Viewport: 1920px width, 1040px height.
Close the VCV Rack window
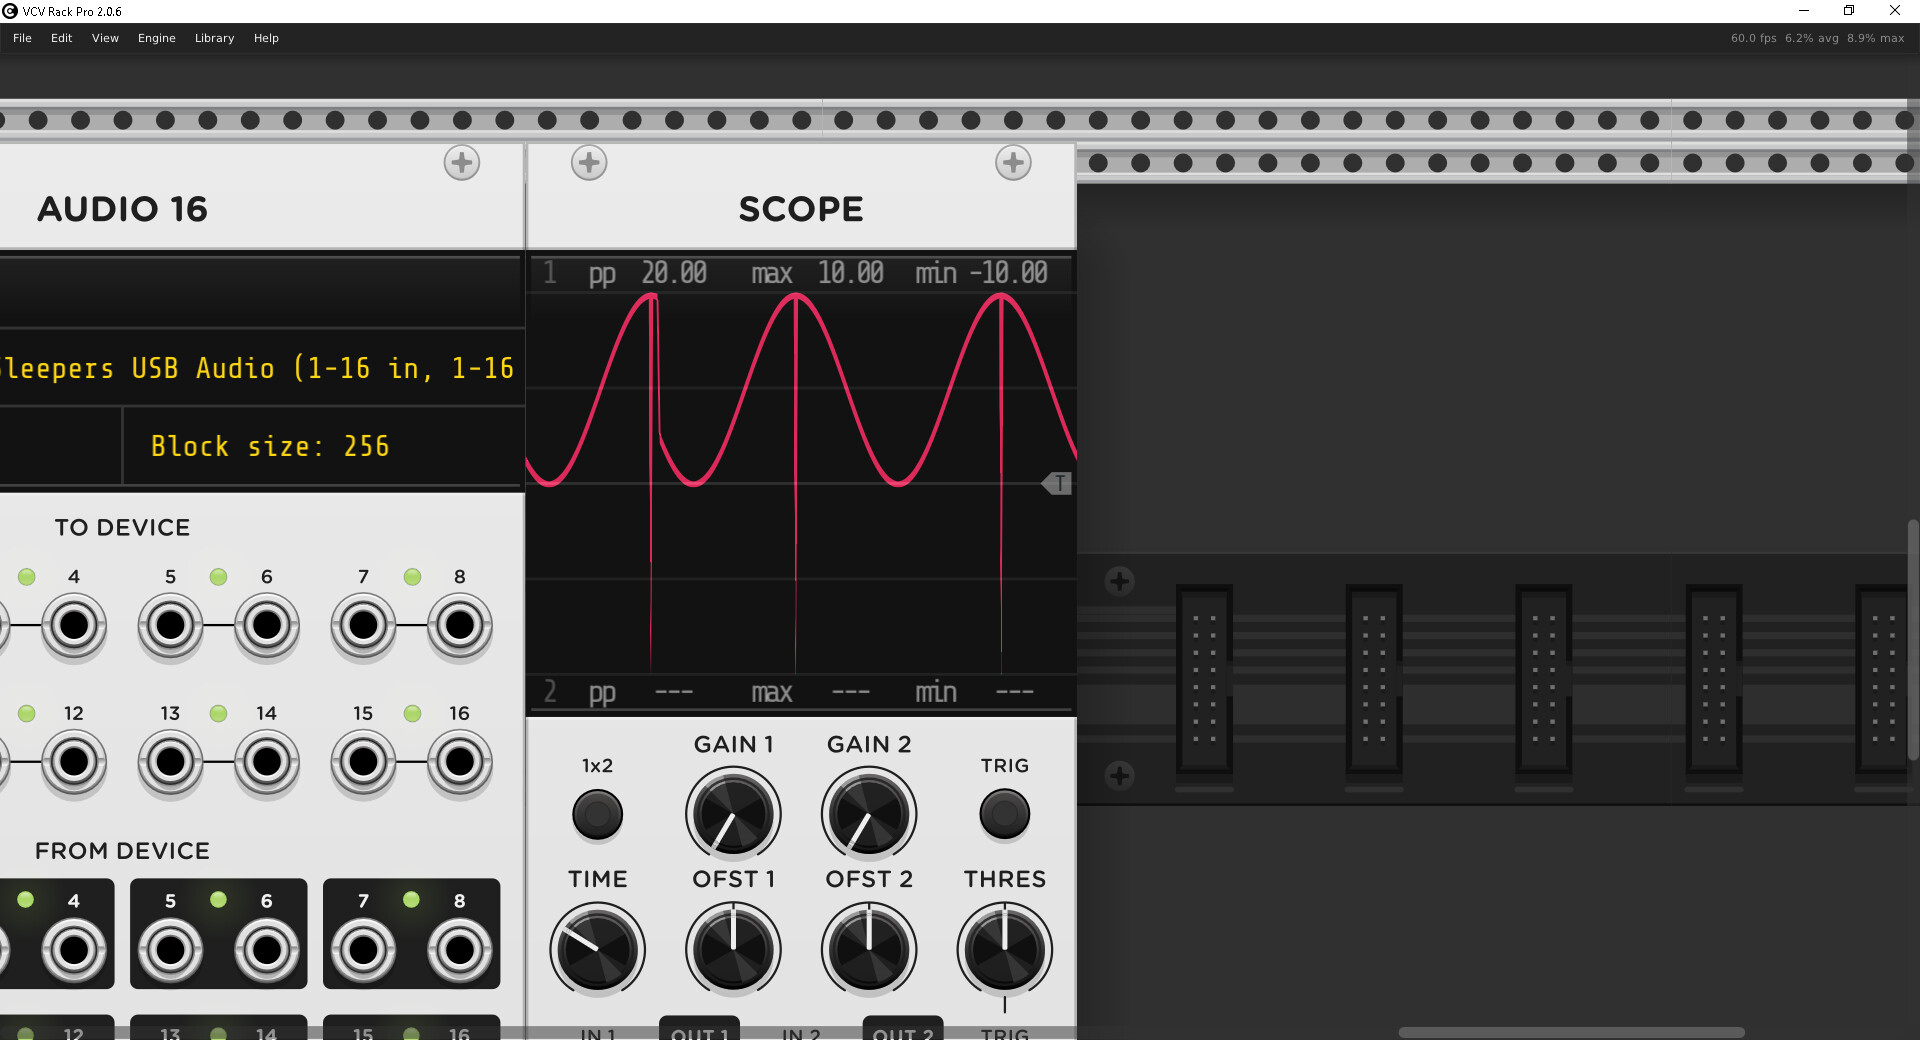[x=1895, y=11]
